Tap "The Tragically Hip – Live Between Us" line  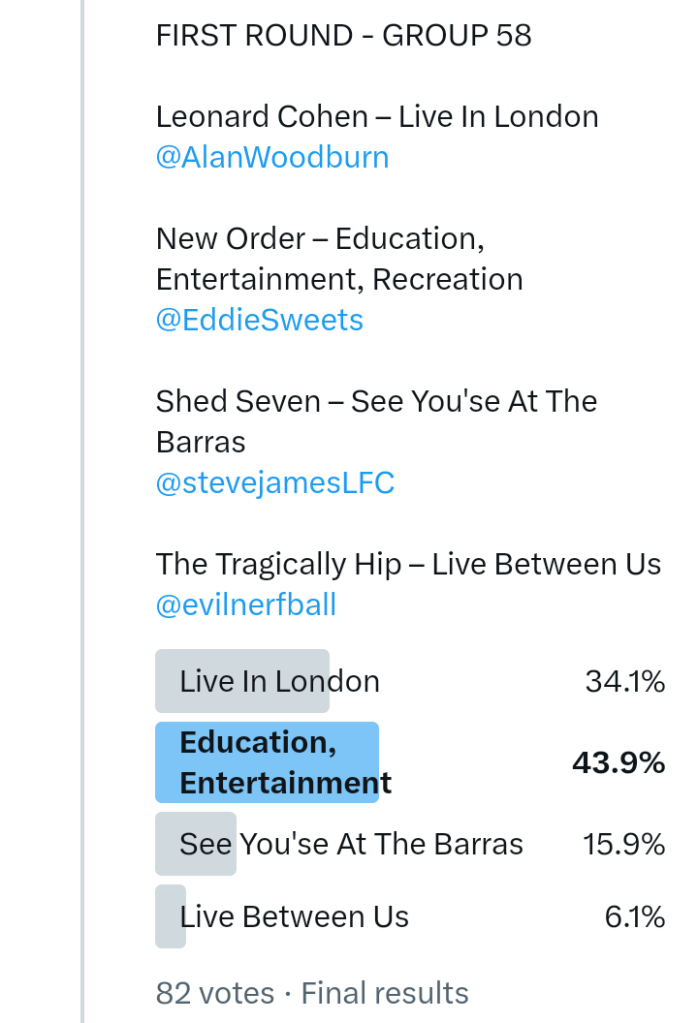tap(408, 564)
